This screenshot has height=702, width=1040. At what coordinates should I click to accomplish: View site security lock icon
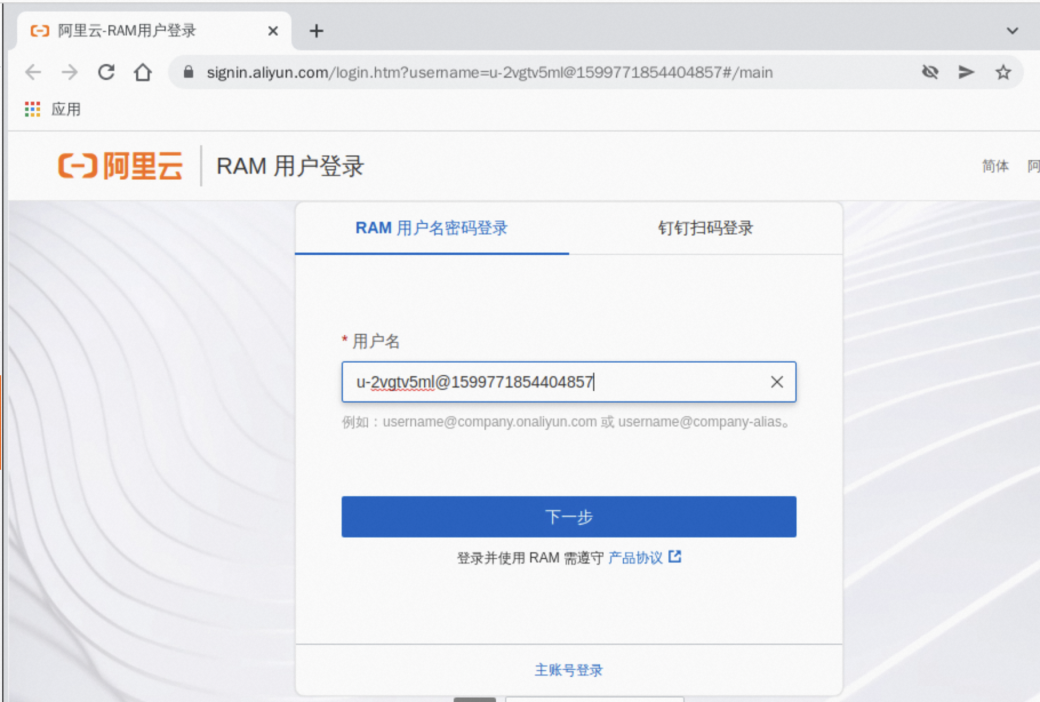(x=188, y=72)
